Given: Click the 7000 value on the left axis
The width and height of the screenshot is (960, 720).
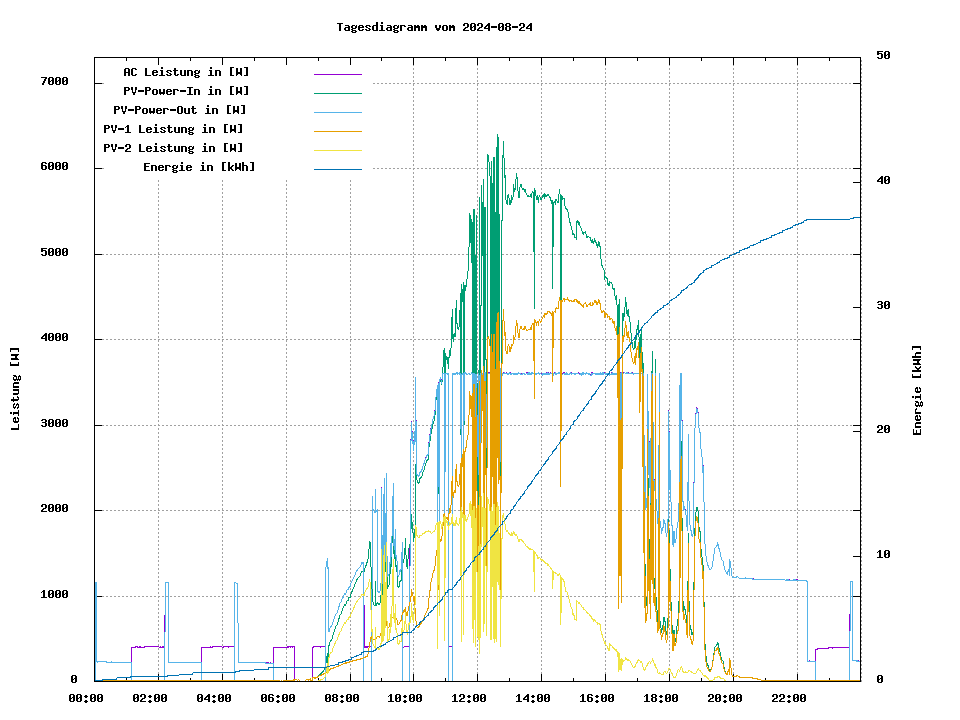Looking at the screenshot, I should (54, 82).
